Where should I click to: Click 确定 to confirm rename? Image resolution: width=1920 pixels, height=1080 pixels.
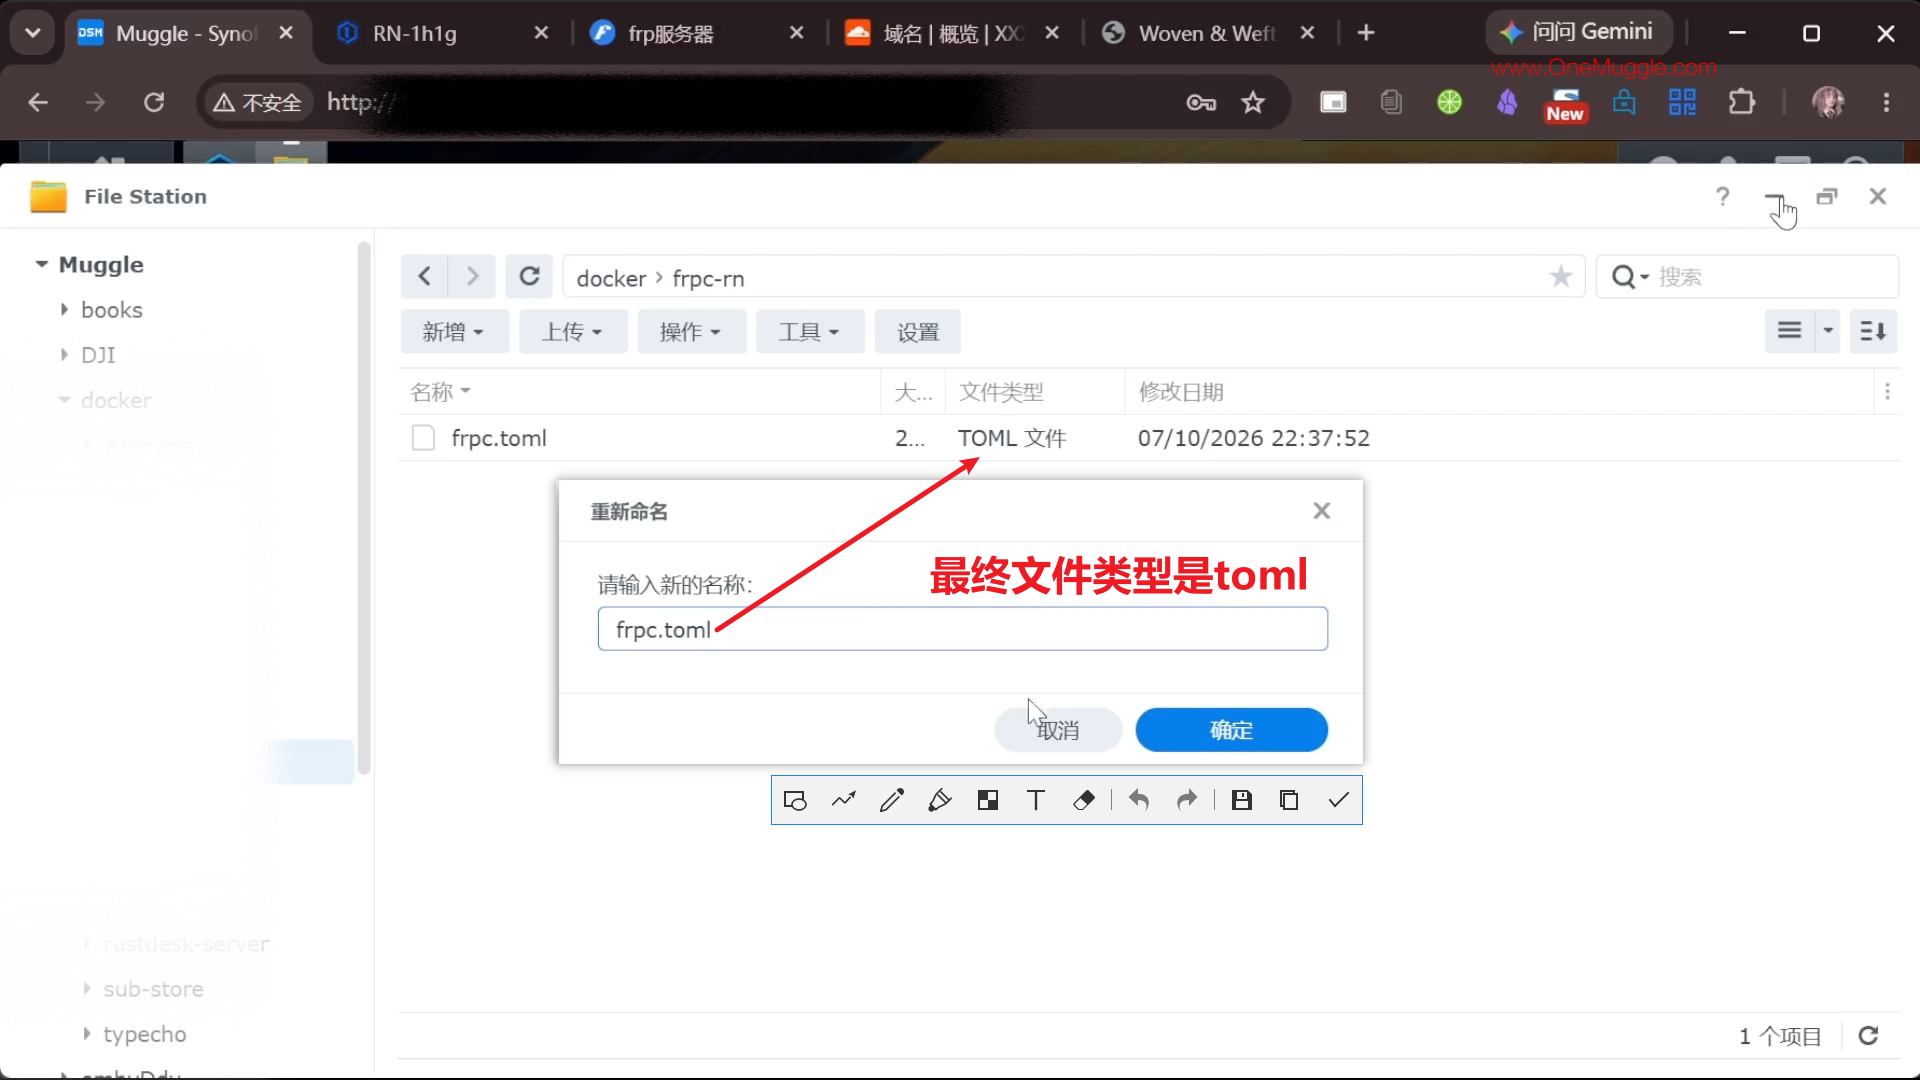click(1231, 730)
